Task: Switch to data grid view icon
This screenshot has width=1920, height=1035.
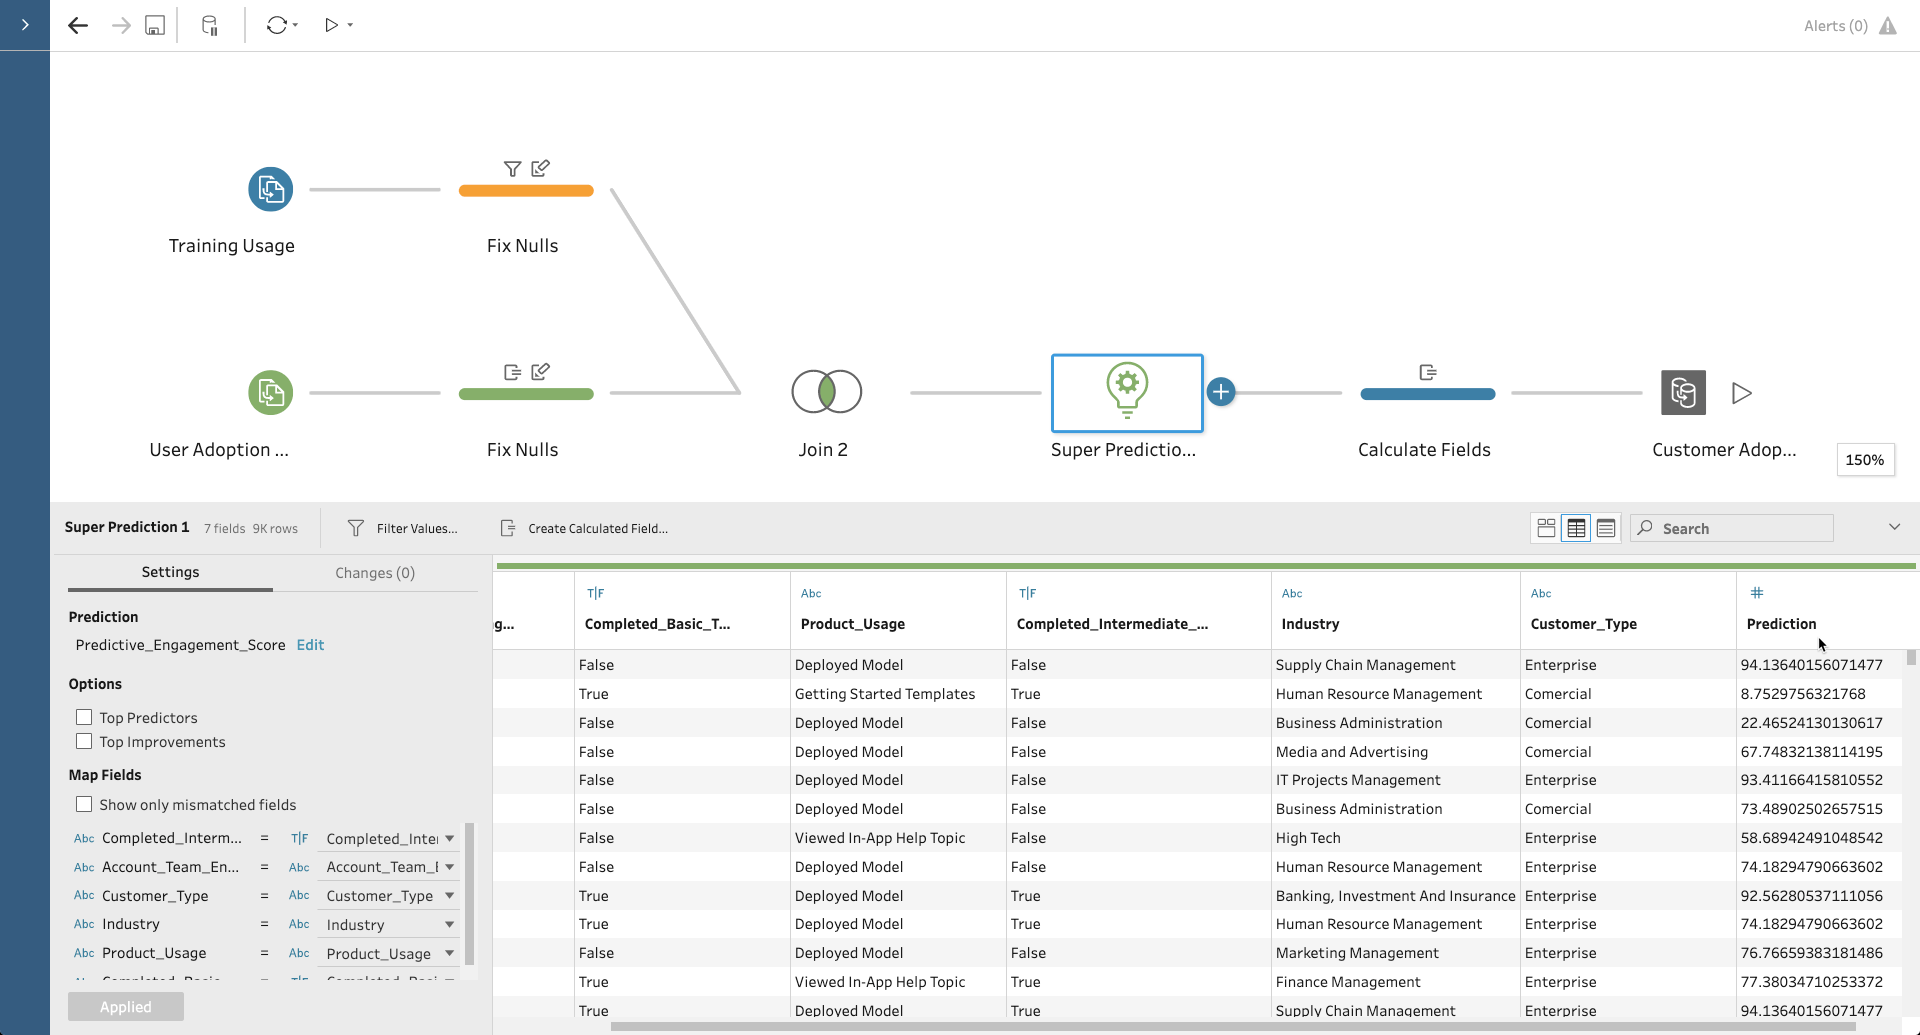Action: click(x=1576, y=528)
